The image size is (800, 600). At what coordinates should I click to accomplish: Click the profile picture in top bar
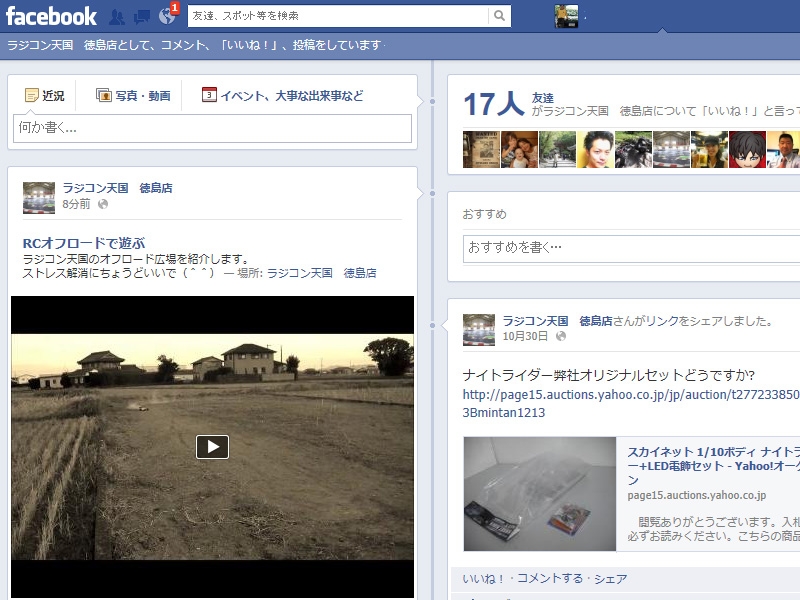[567, 16]
